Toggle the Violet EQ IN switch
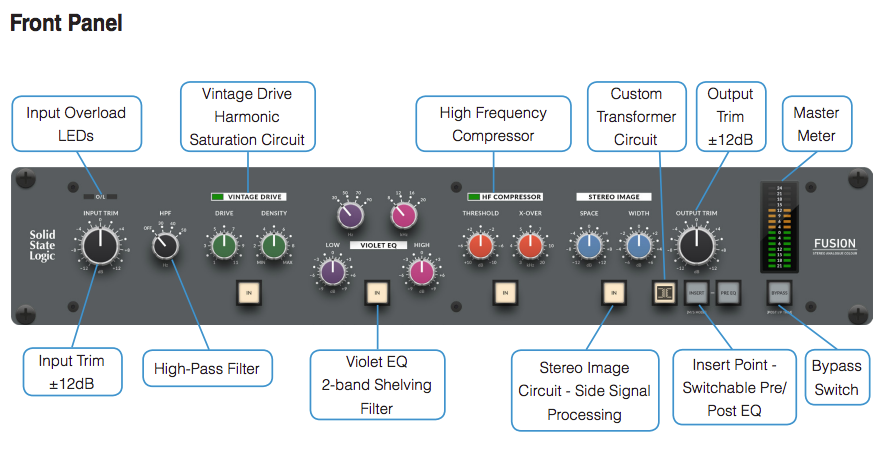 coord(376,292)
